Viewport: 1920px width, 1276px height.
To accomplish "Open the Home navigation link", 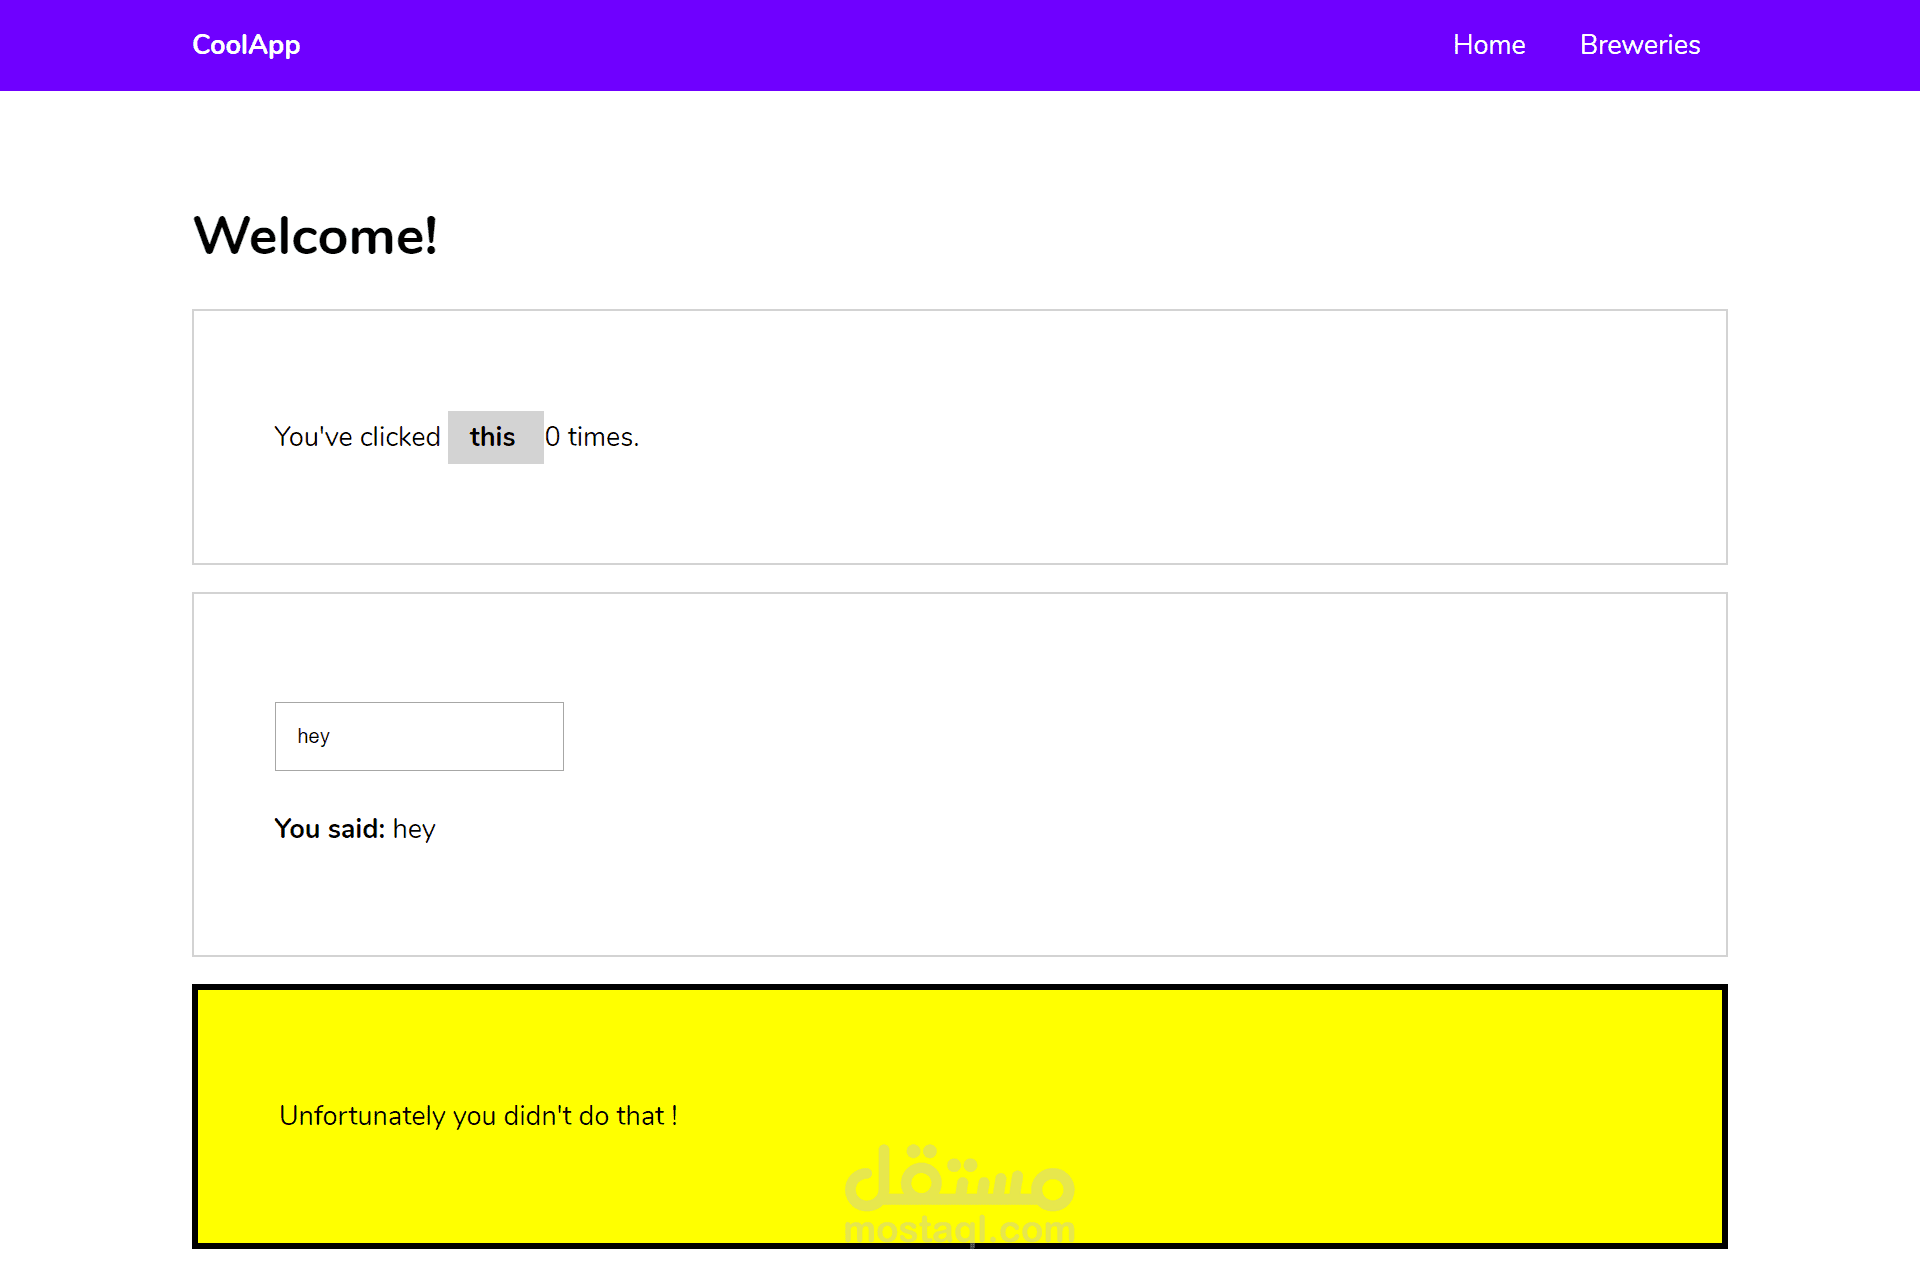I will pos(1488,45).
